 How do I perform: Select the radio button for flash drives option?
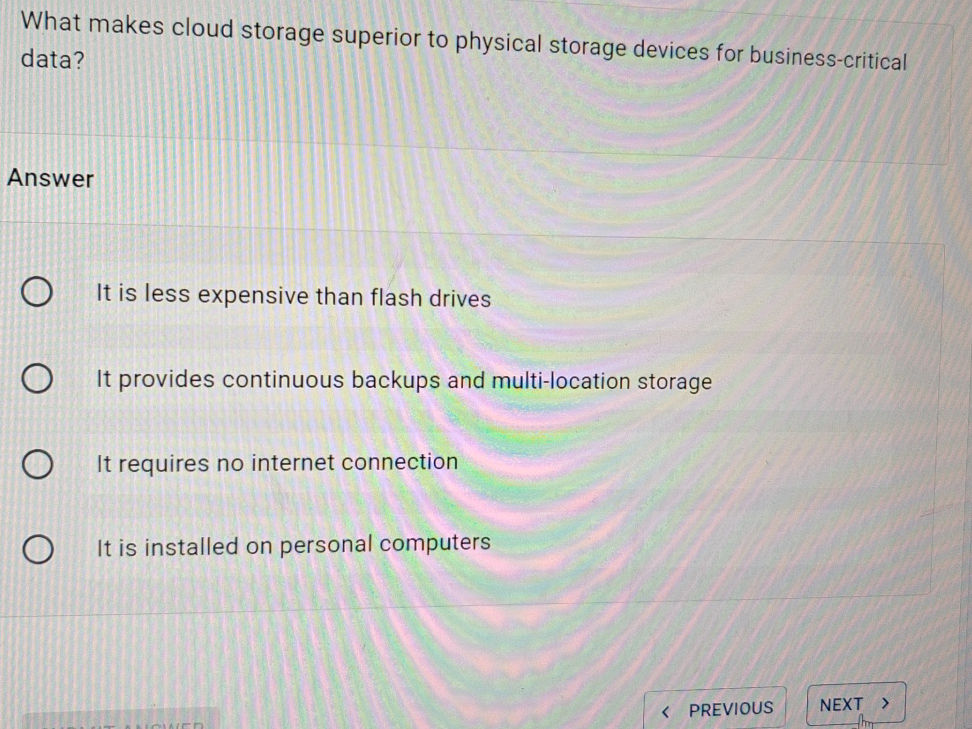[x=38, y=291]
